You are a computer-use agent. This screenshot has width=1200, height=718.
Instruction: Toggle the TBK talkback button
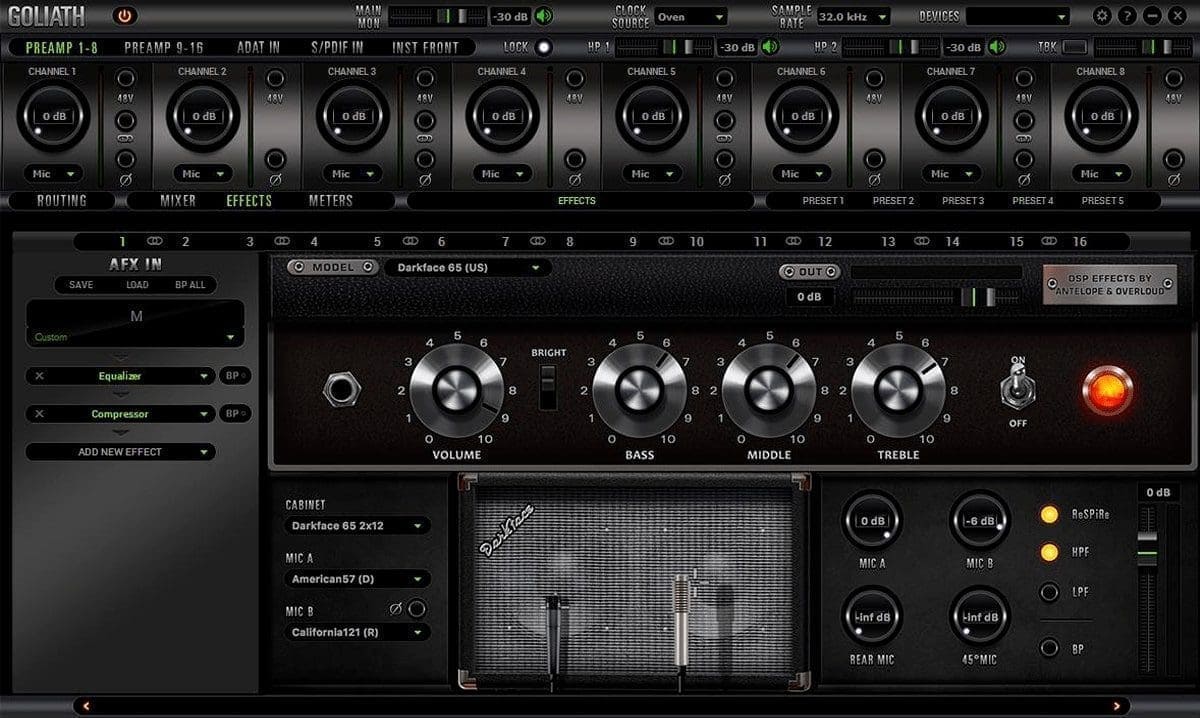click(x=1075, y=47)
